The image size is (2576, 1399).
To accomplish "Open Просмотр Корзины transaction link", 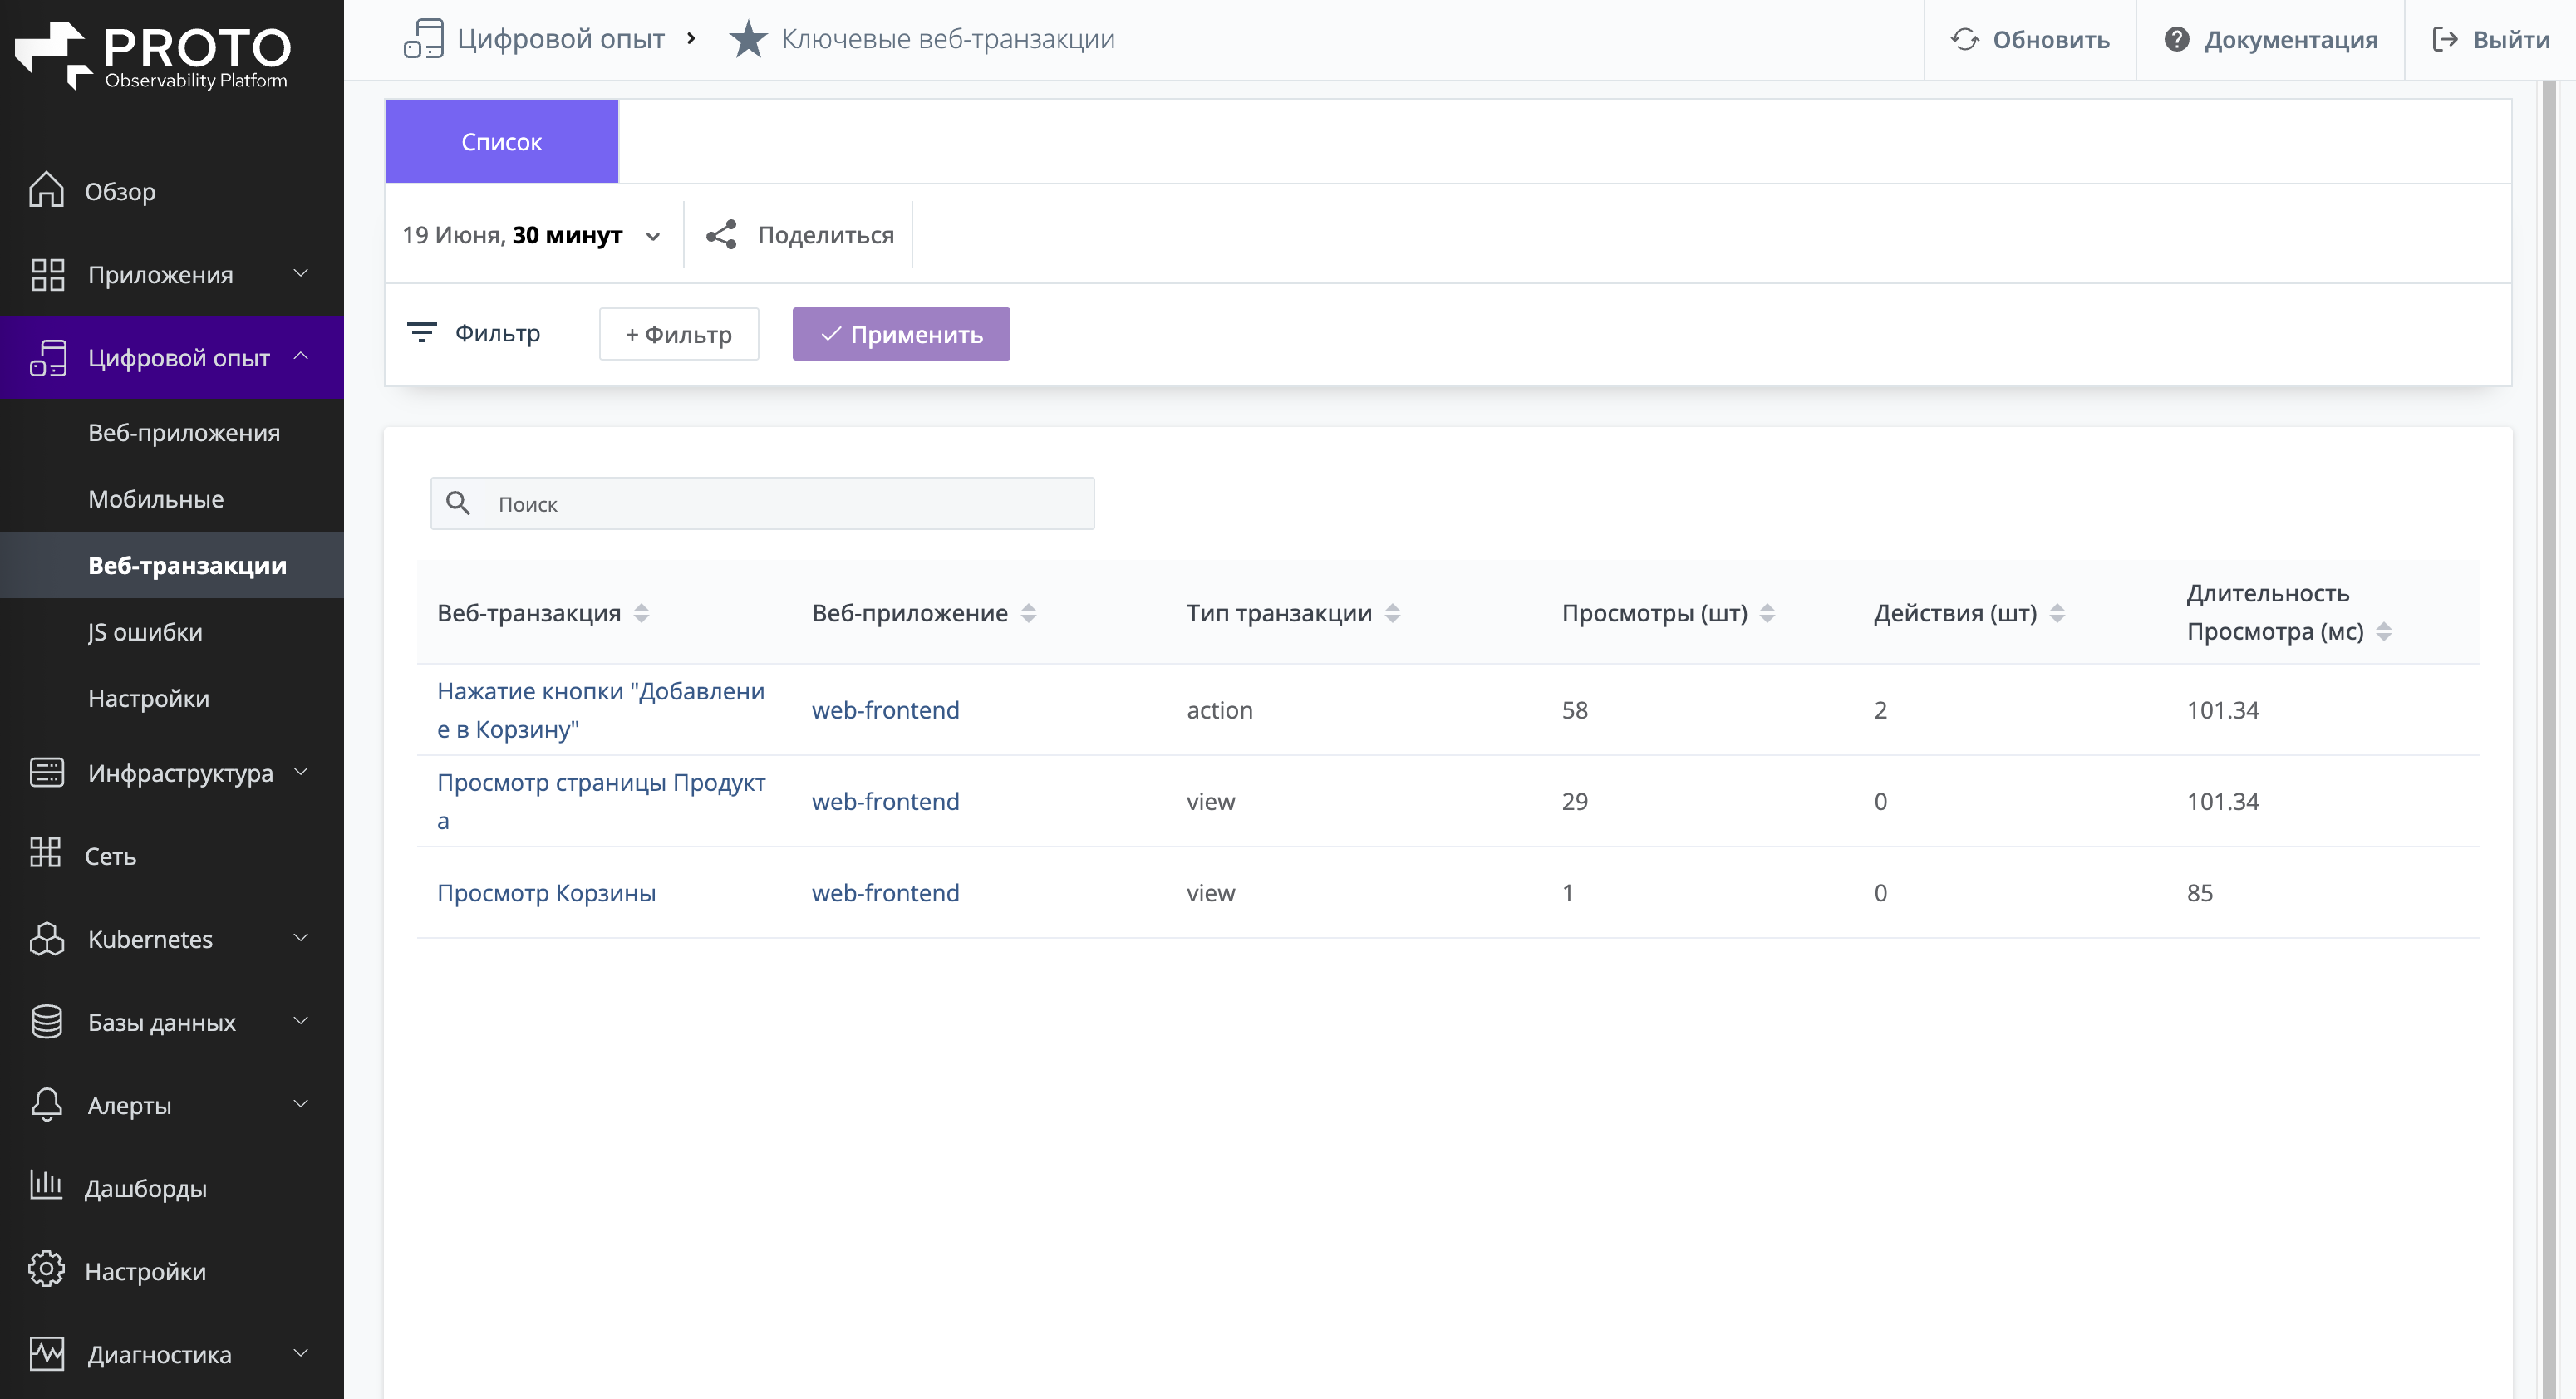I will (546, 892).
